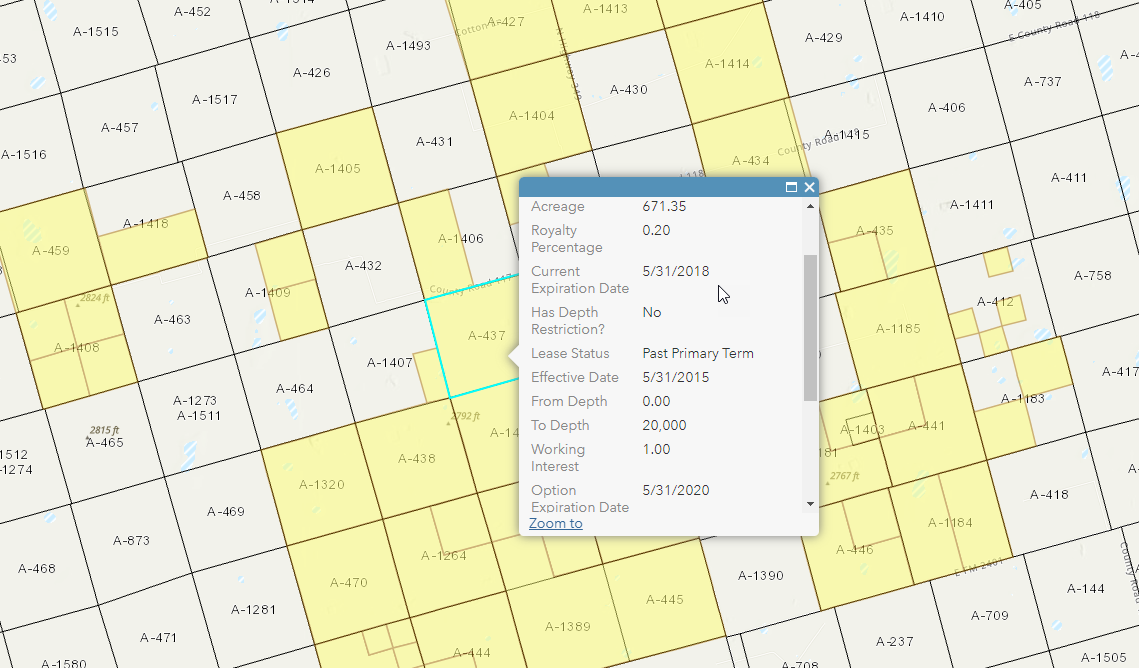Click the popup scrollbar up arrow
Screen dimensions: 1139x668
coord(810,206)
